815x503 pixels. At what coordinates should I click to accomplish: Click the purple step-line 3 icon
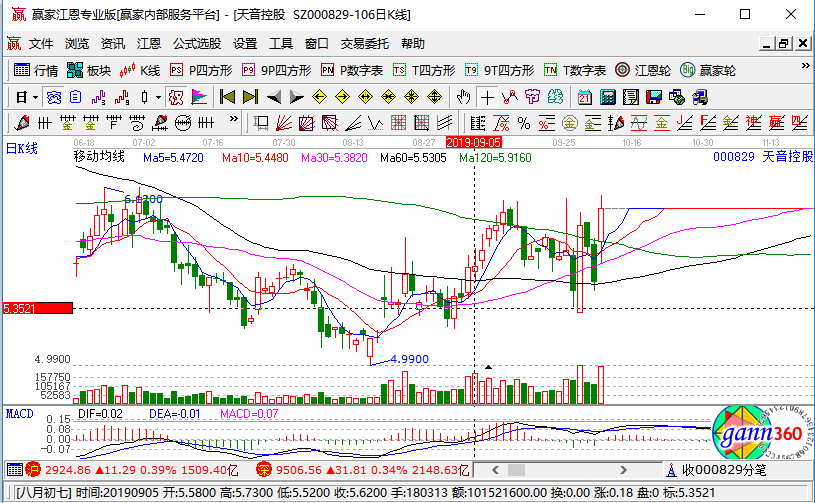coord(98,97)
